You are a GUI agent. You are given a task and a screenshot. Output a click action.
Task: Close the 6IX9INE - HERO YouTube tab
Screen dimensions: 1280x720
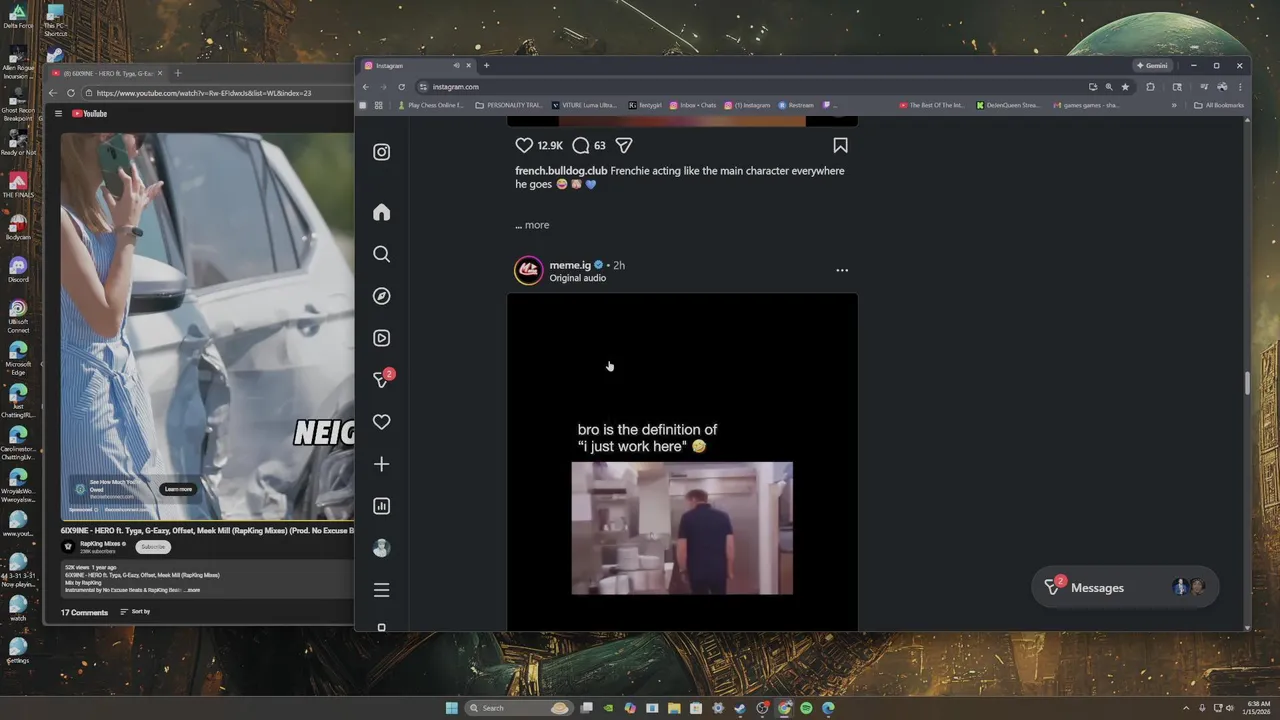(159, 73)
